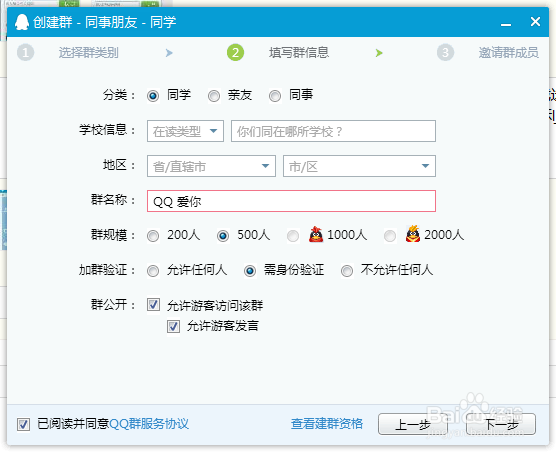The height and width of the screenshot is (452, 556).
Task: Select 允许任何人 join verification
Action: pos(153,271)
